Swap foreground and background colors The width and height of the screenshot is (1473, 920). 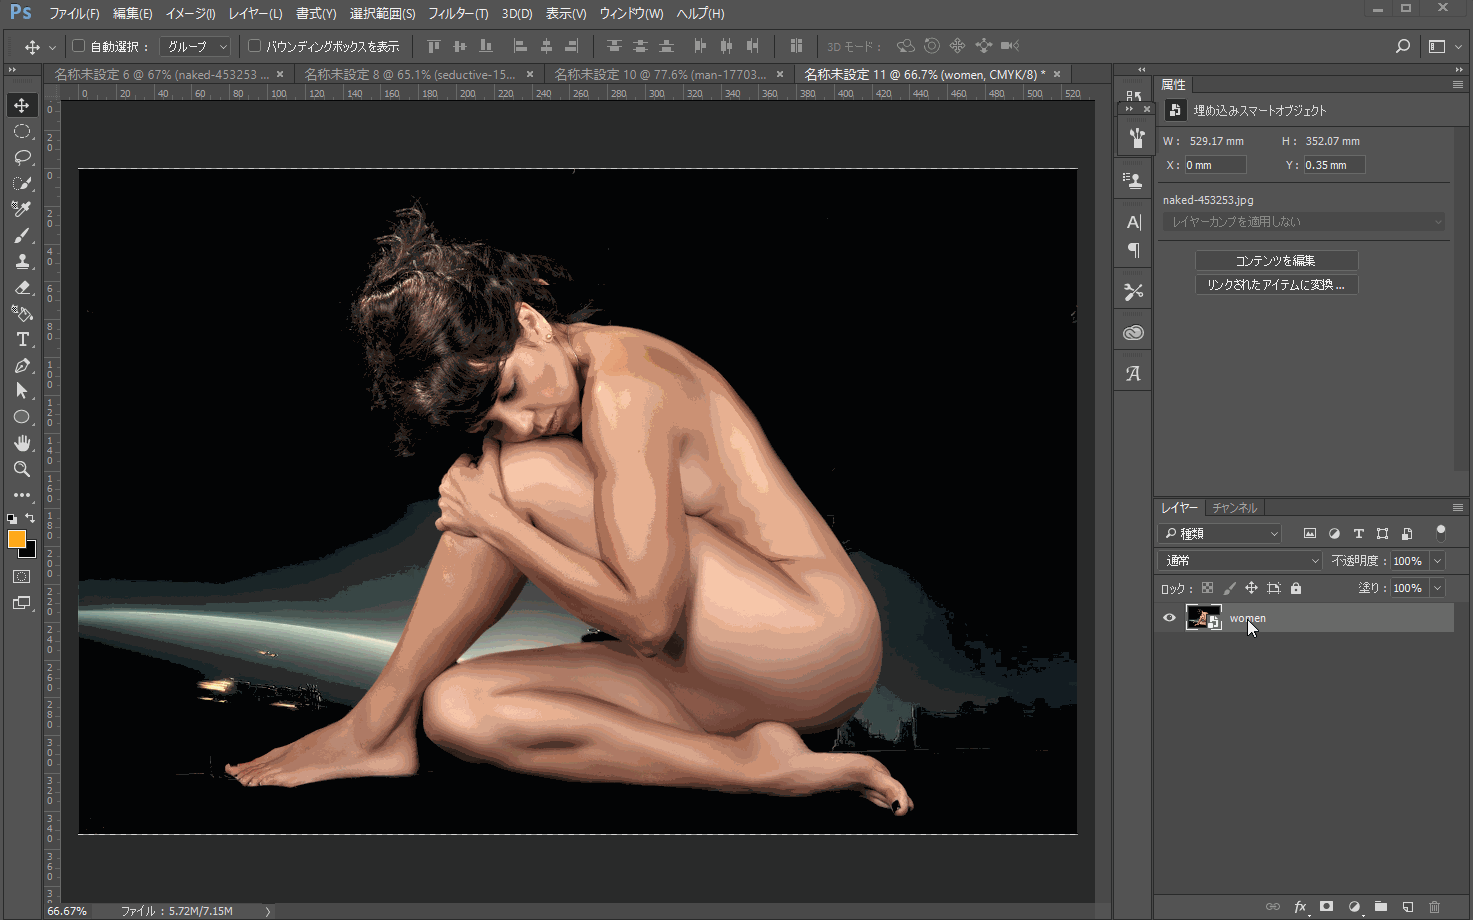point(30,518)
